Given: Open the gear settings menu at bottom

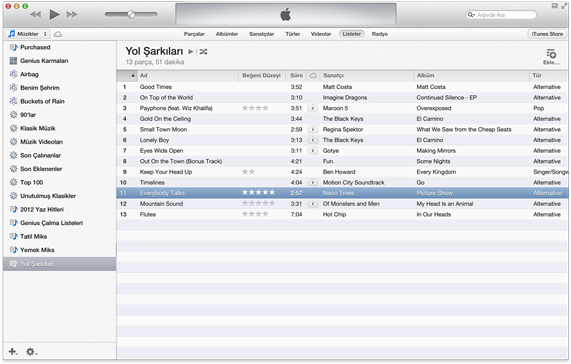Looking at the screenshot, I should pos(31,352).
